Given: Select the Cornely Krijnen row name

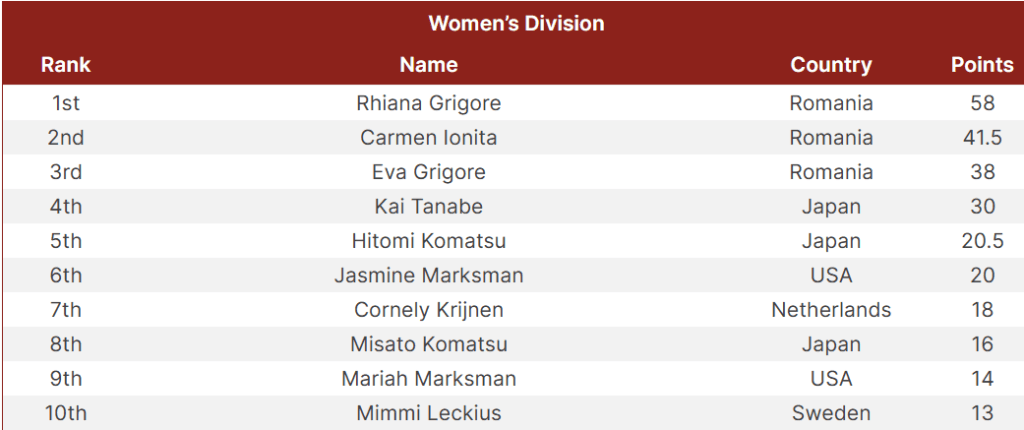Looking at the screenshot, I should 429,310.
